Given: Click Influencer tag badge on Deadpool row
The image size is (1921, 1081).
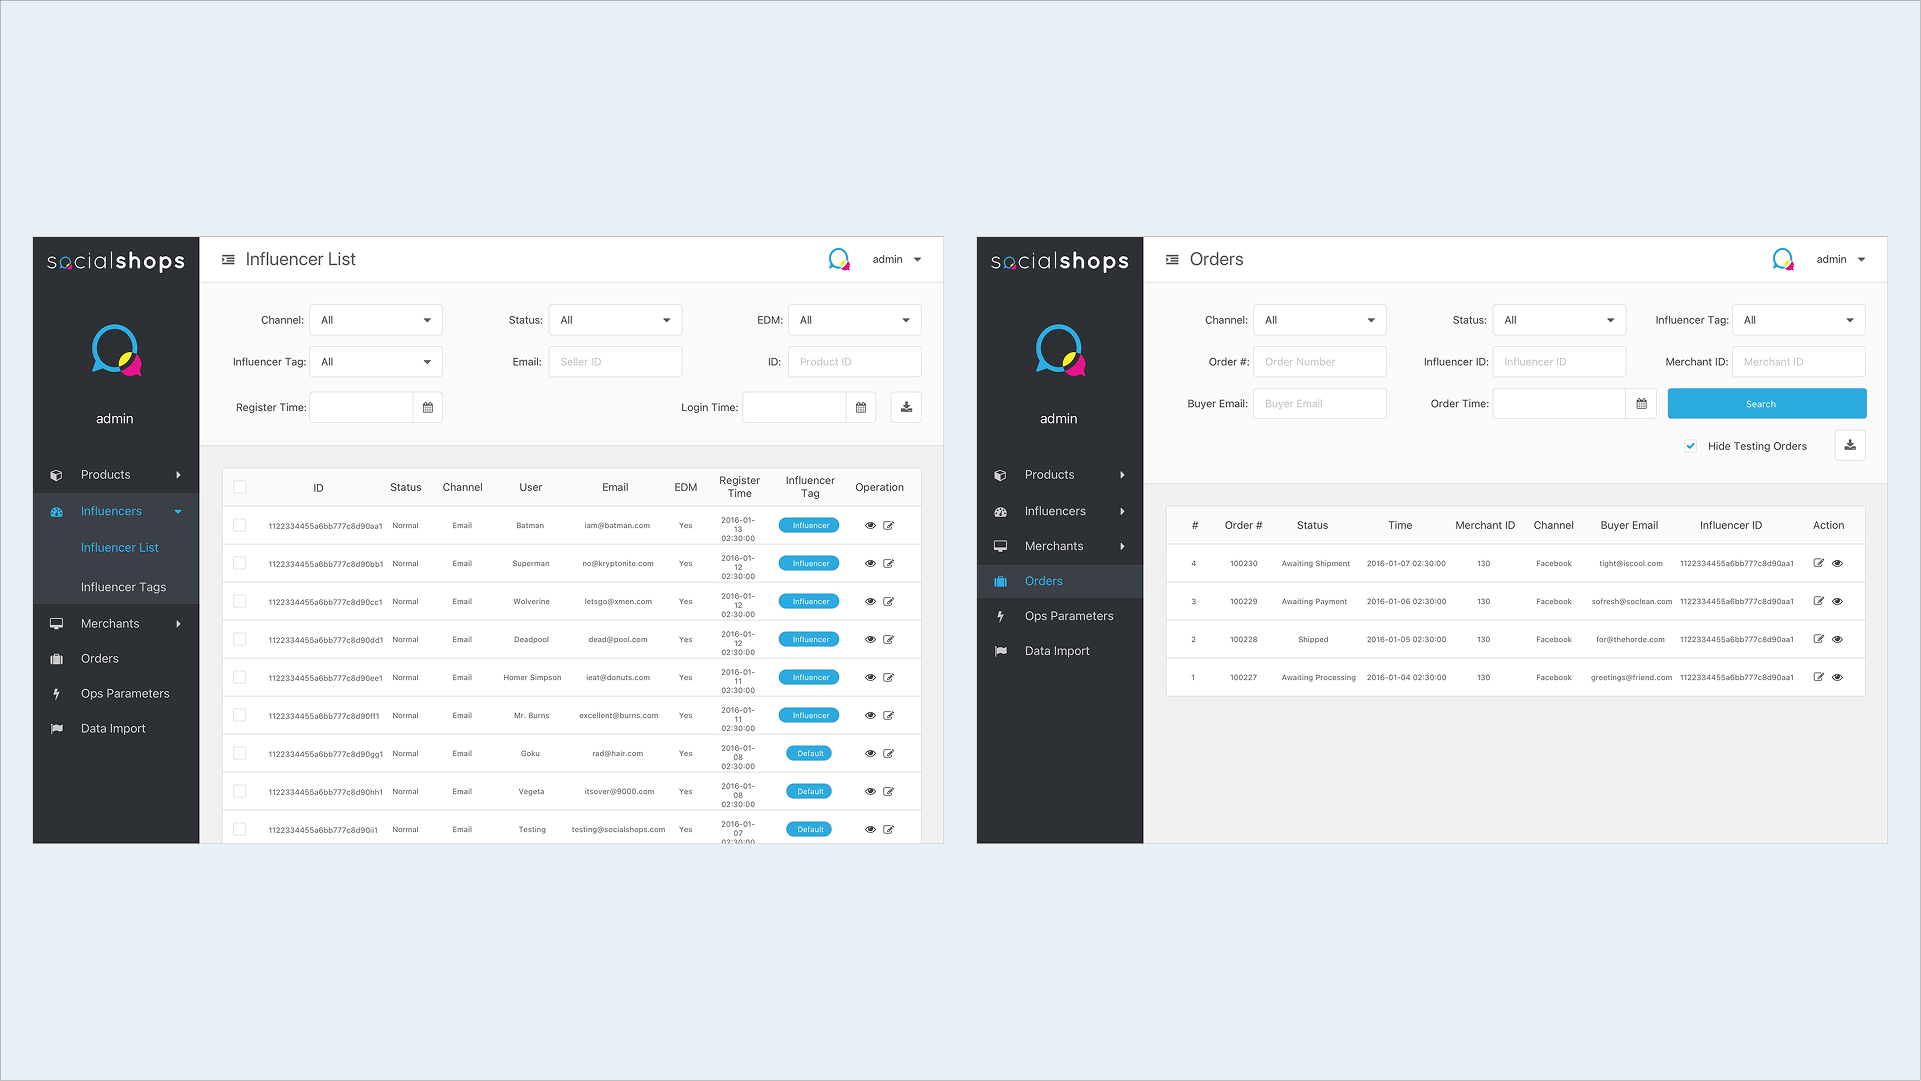Looking at the screenshot, I should pyautogui.click(x=810, y=640).
